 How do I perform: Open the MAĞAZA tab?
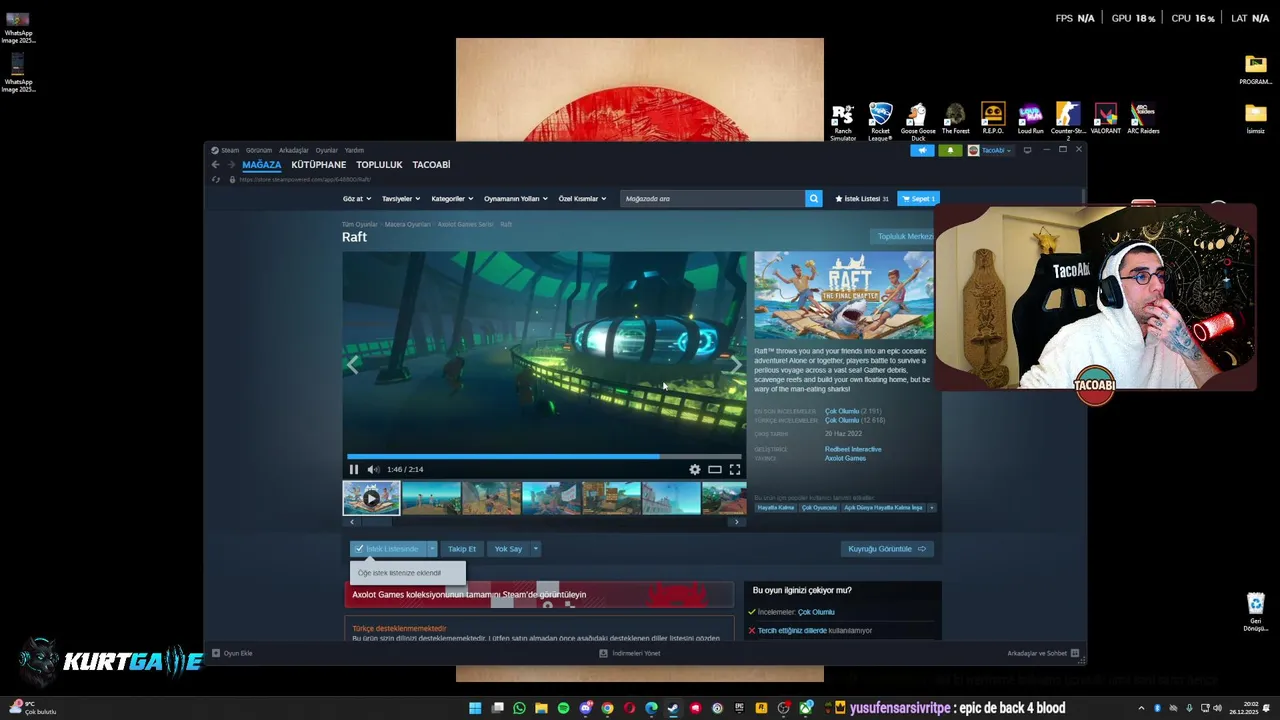(x=261, y=164)
